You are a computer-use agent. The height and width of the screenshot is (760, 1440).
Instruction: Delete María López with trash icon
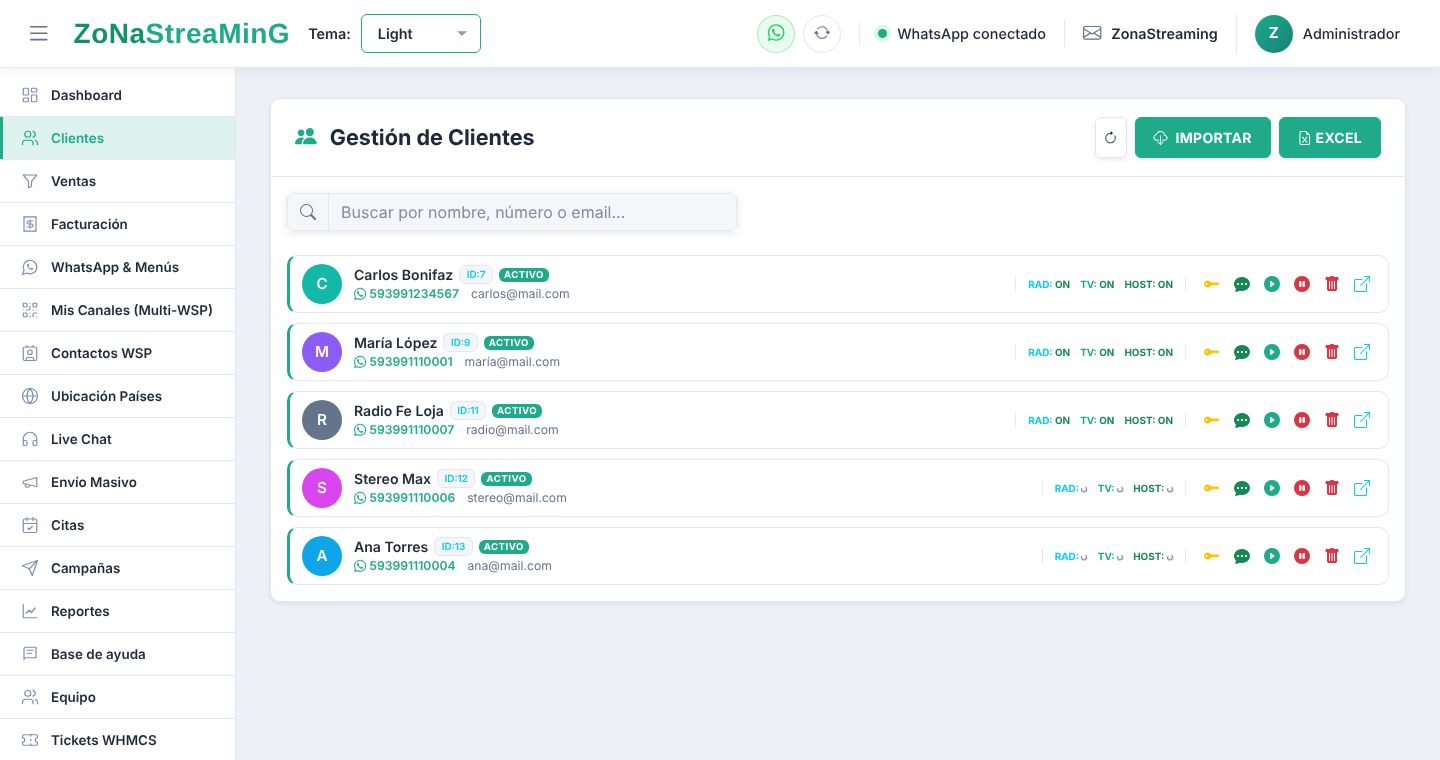[1332, 352]
